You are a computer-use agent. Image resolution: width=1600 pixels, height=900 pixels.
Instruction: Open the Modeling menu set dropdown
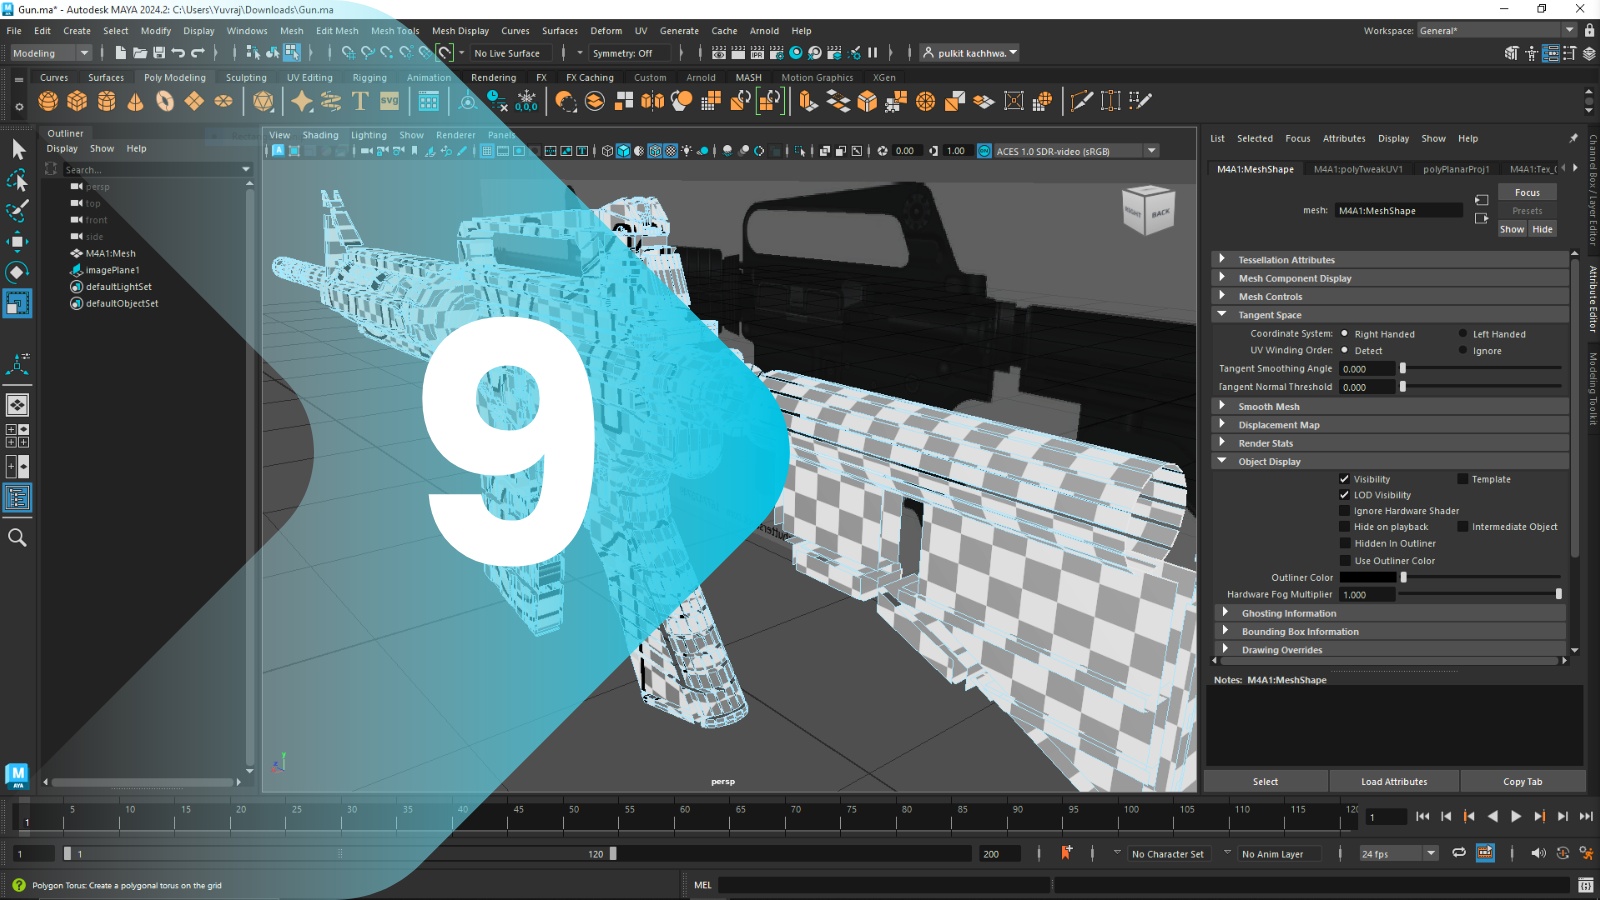50,53
